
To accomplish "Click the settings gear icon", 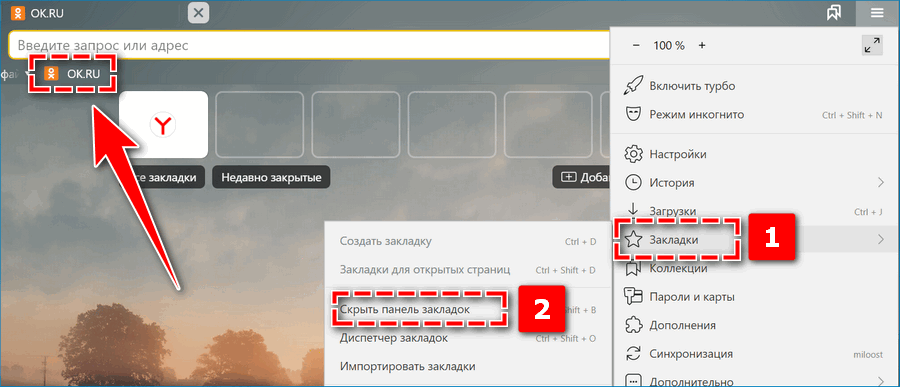I will 633,154.
